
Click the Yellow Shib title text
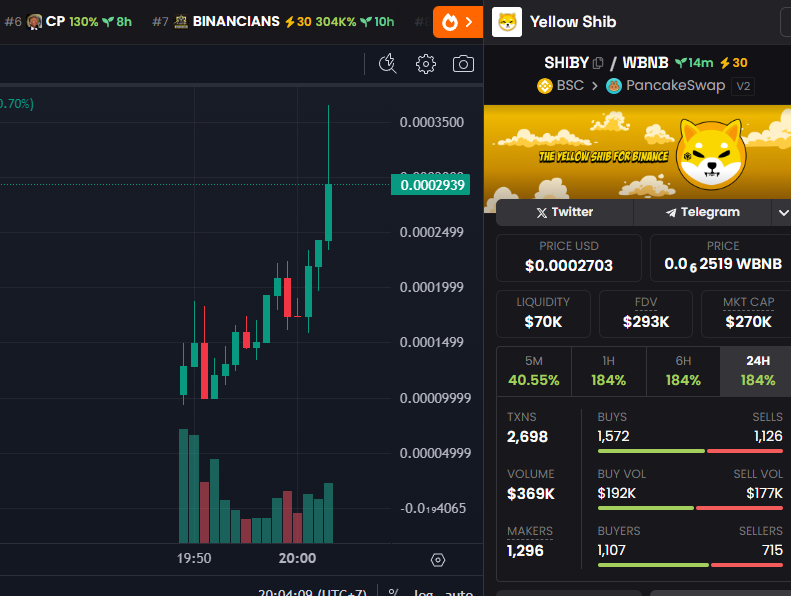click(x=573, y=22)
